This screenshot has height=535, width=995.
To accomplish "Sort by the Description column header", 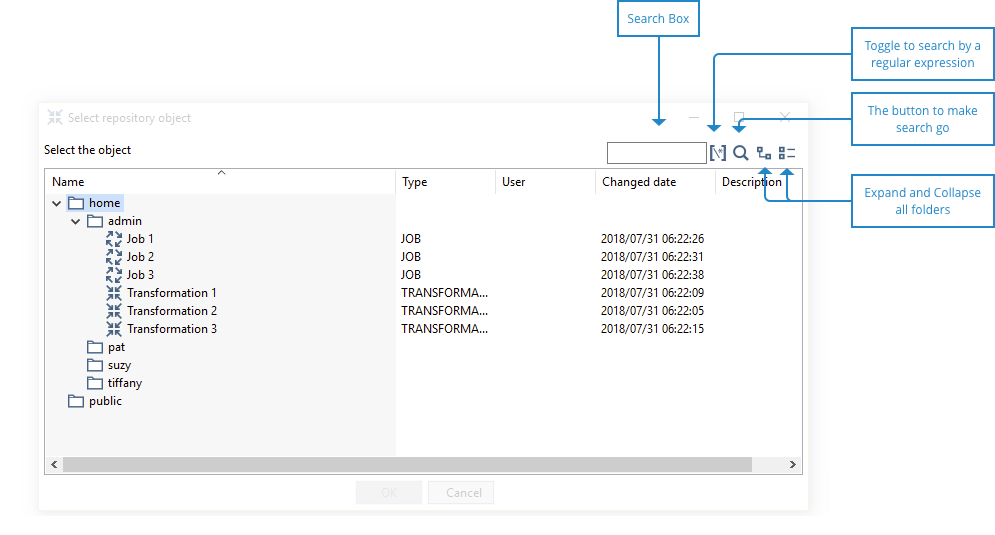I will click(758, 182).
